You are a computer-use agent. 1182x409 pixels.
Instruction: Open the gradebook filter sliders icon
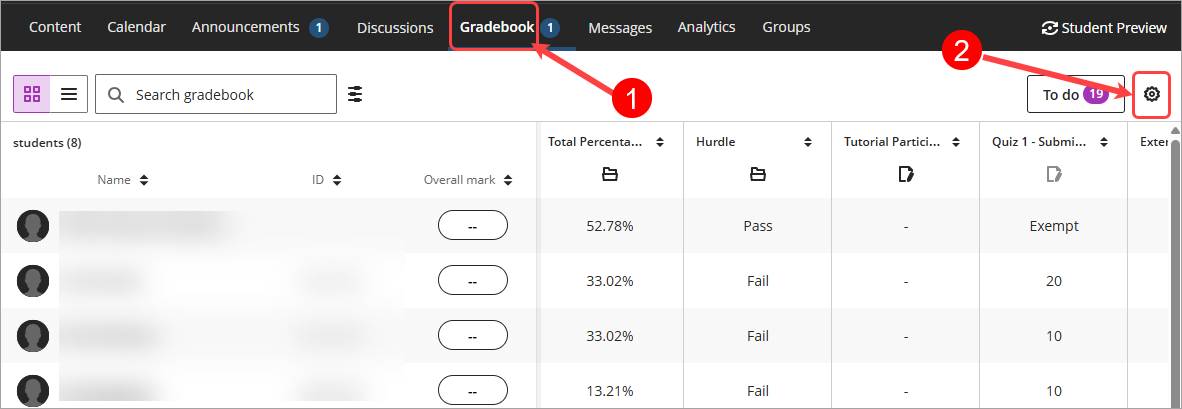(x=355, y=94)
